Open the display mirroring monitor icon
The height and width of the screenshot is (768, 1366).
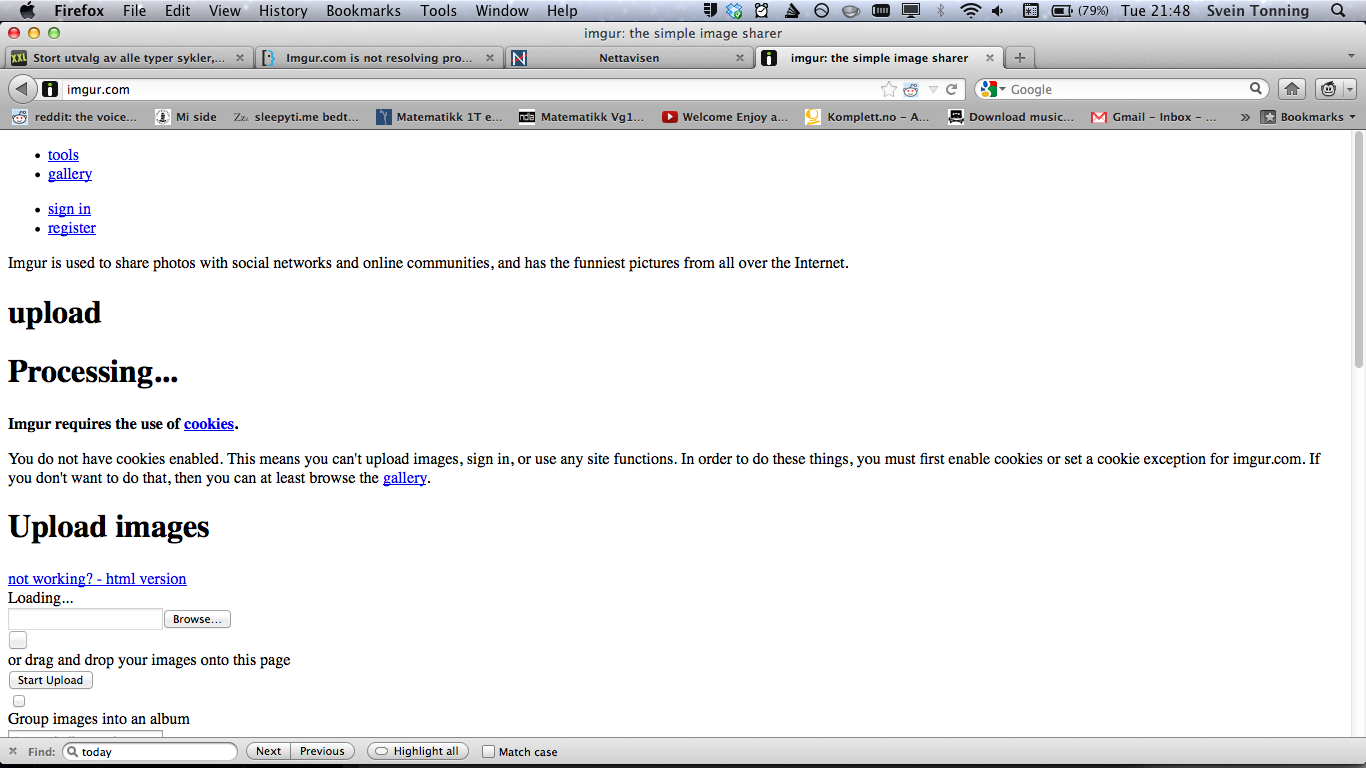point(910,11)
